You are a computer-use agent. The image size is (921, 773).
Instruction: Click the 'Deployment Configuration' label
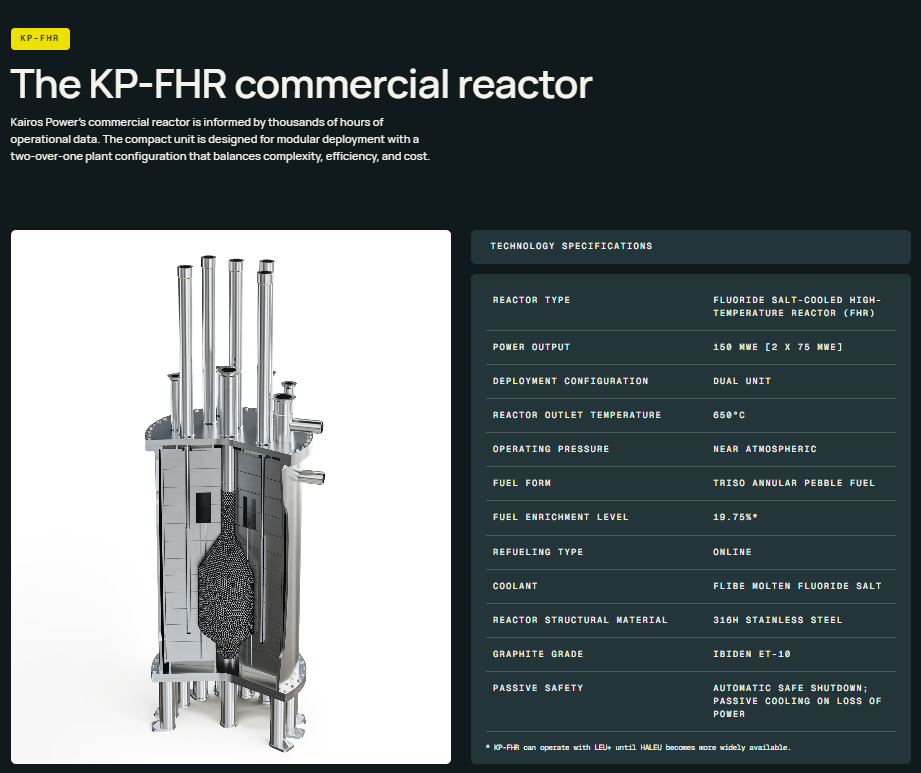pyautogui.click(x=570, y=381)
